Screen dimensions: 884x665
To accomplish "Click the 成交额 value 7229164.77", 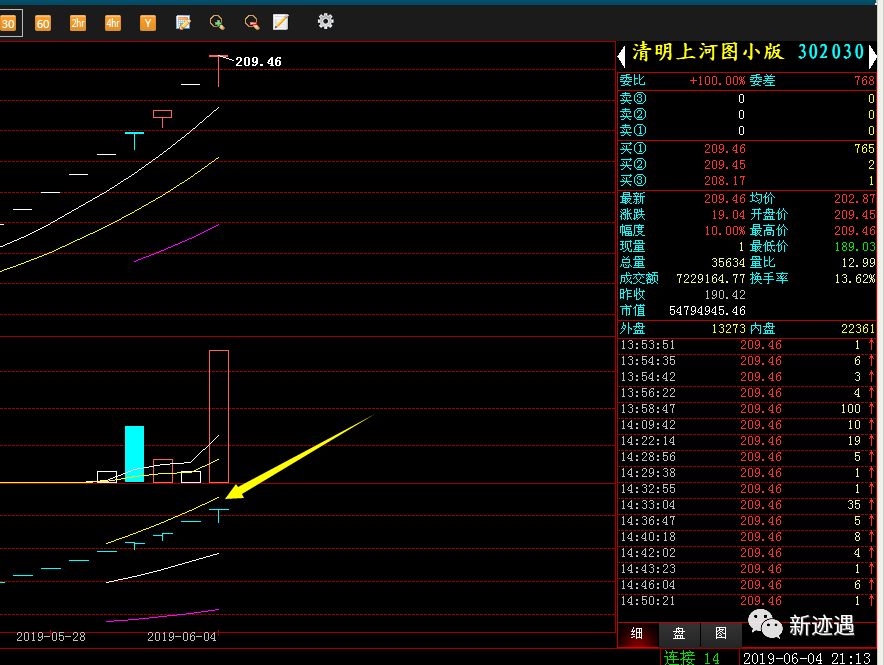I will pos(711,278).
